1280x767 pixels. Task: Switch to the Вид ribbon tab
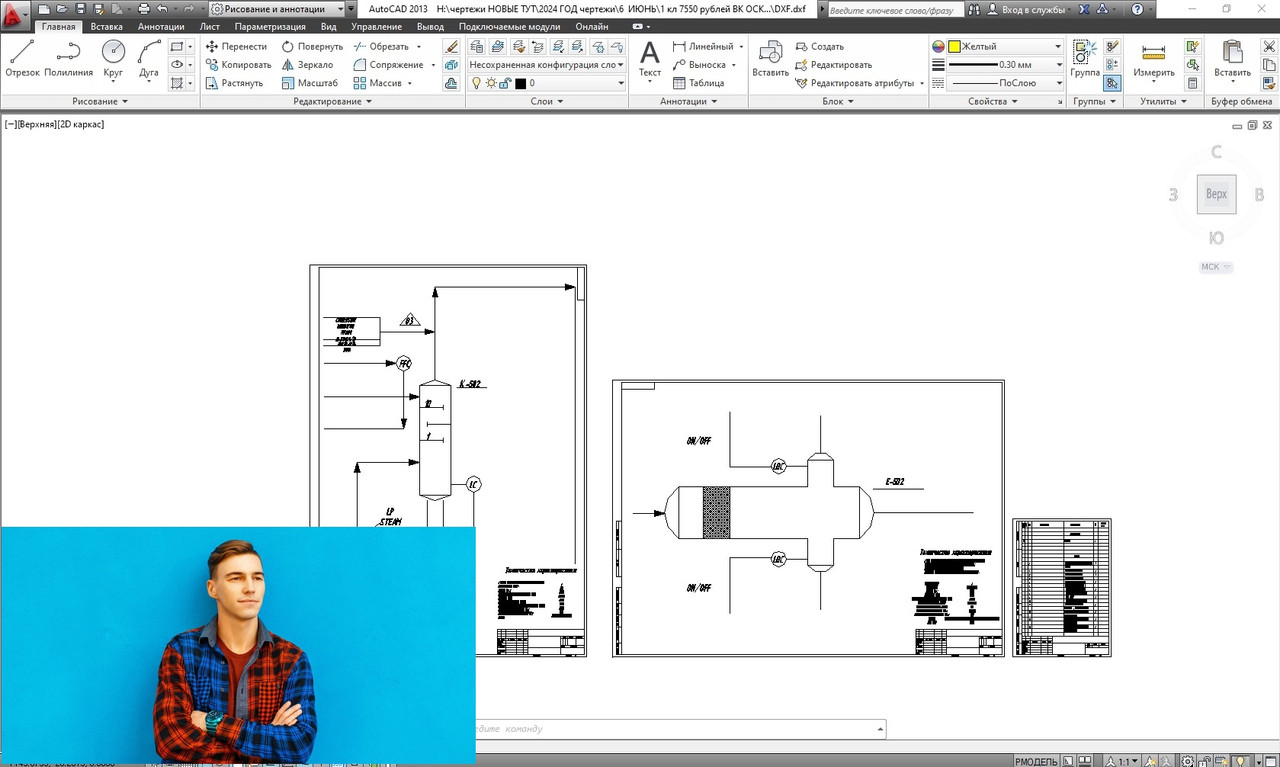[x=328, y=27]
